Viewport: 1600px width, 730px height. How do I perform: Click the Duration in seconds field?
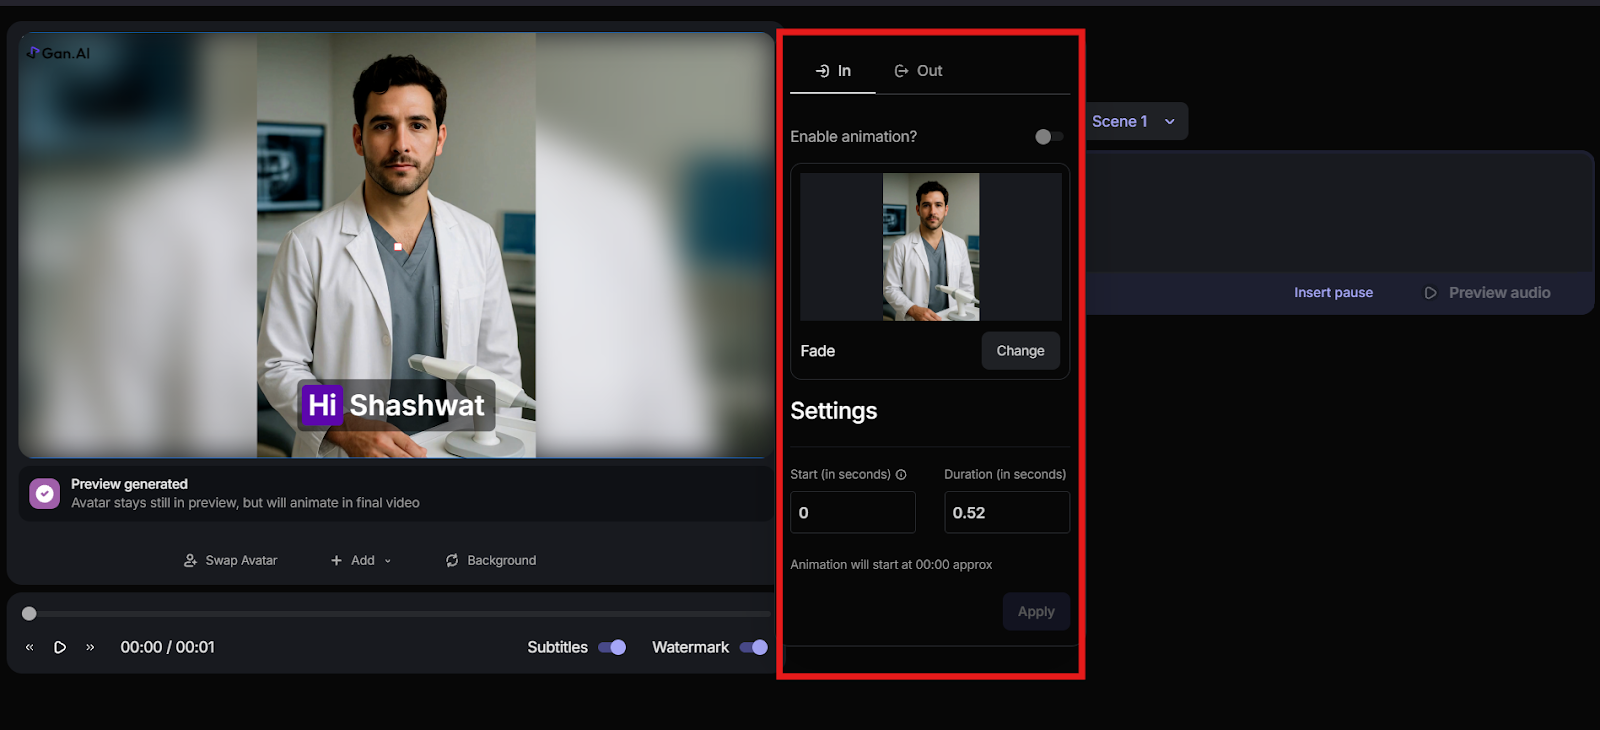[x=1006, y=513]
